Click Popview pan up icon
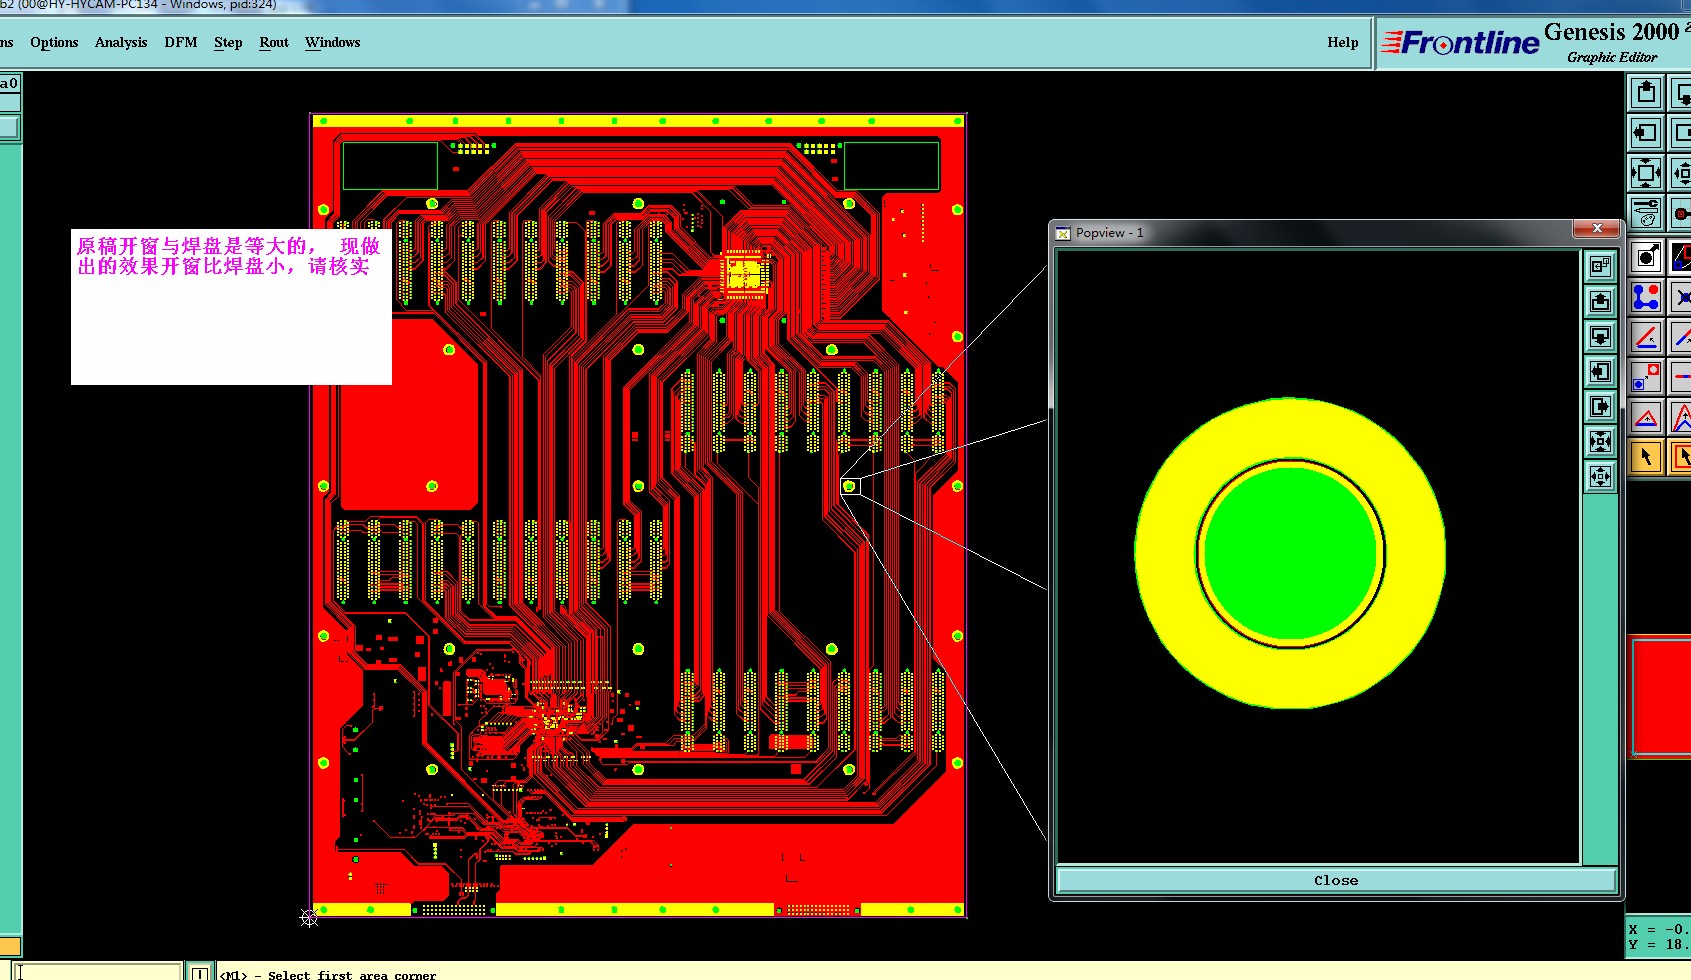 coord(1600,301)
